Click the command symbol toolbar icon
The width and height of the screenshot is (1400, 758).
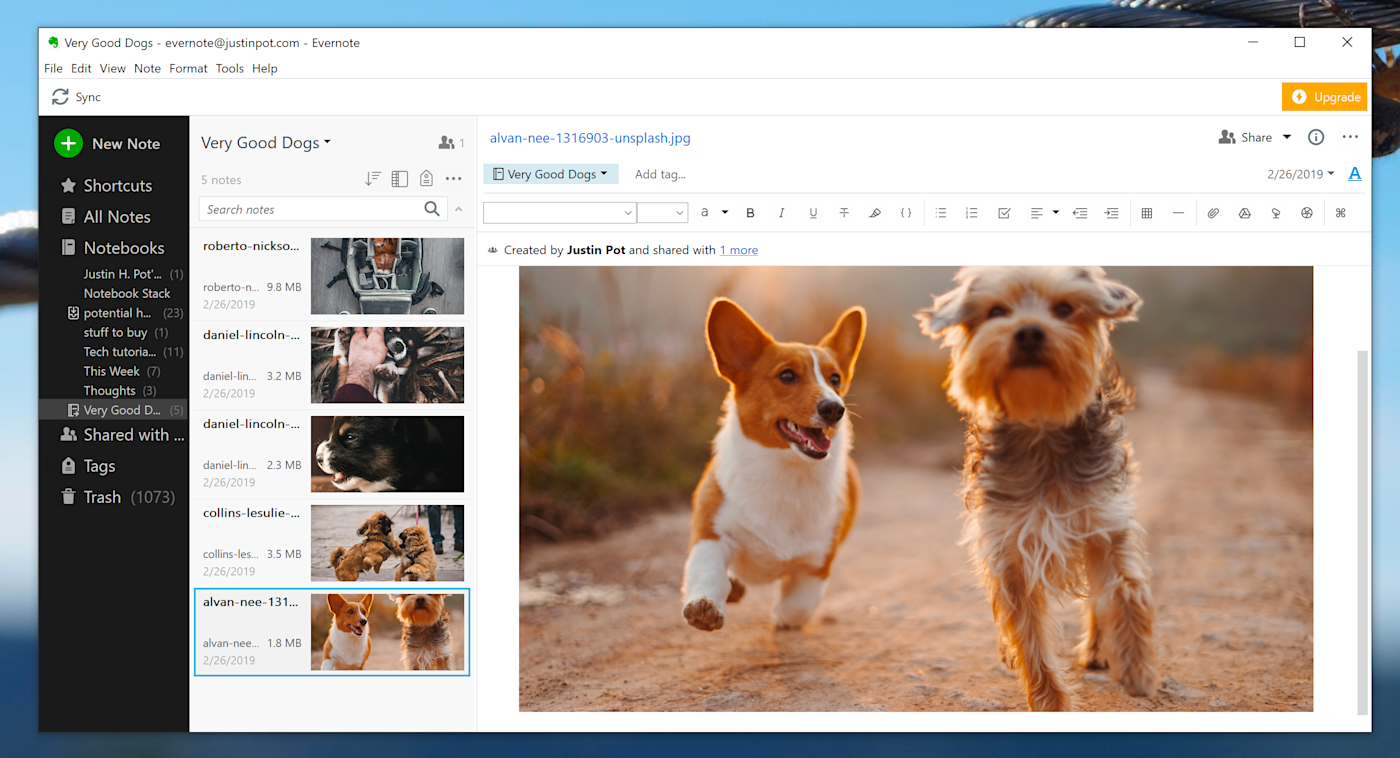[x=1341, y=213]
